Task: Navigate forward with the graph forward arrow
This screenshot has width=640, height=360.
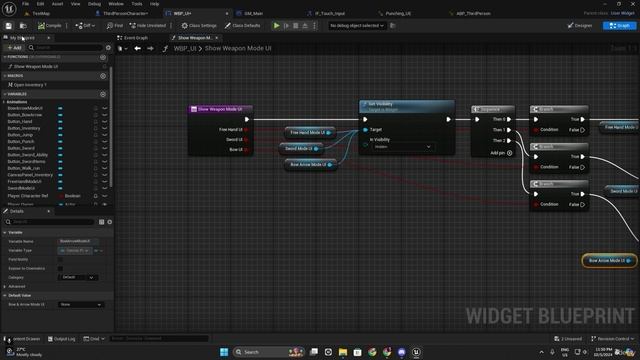Action: pyautogui.click(x=150, y=49)
